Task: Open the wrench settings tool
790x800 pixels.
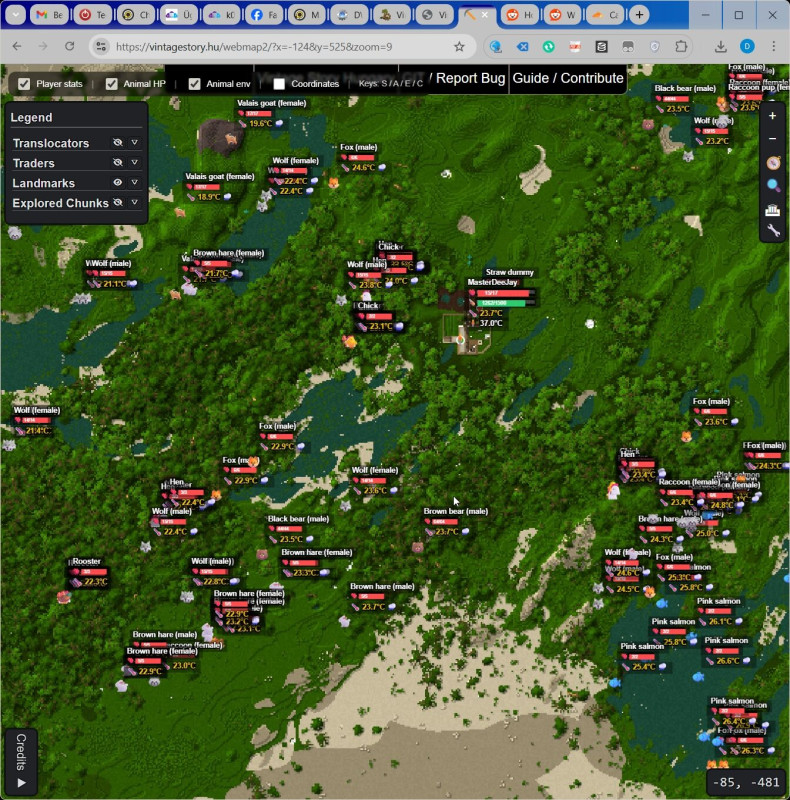Action: 773,231
